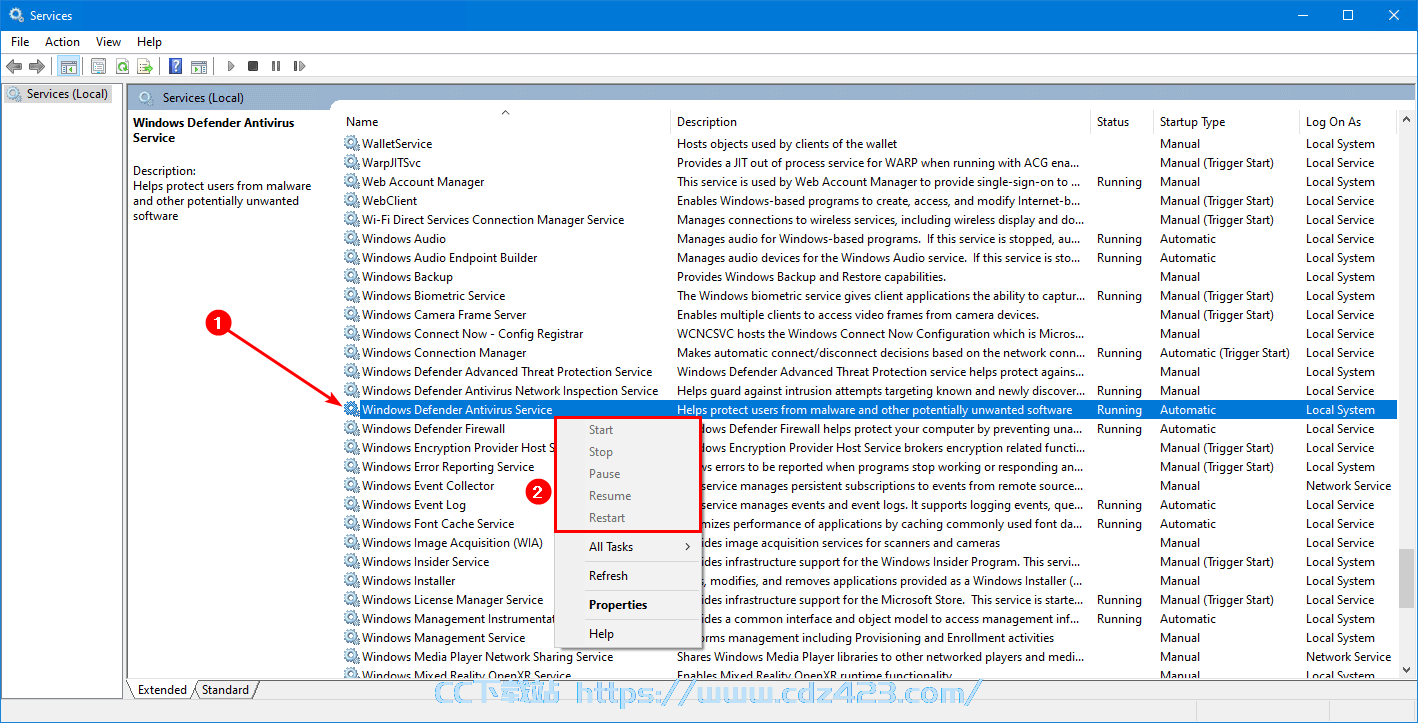This screenshot has width=1418, height=723.
Task: Select Windows Defender Advanced Threat Protection Service
Action: (x=869, y=372)
